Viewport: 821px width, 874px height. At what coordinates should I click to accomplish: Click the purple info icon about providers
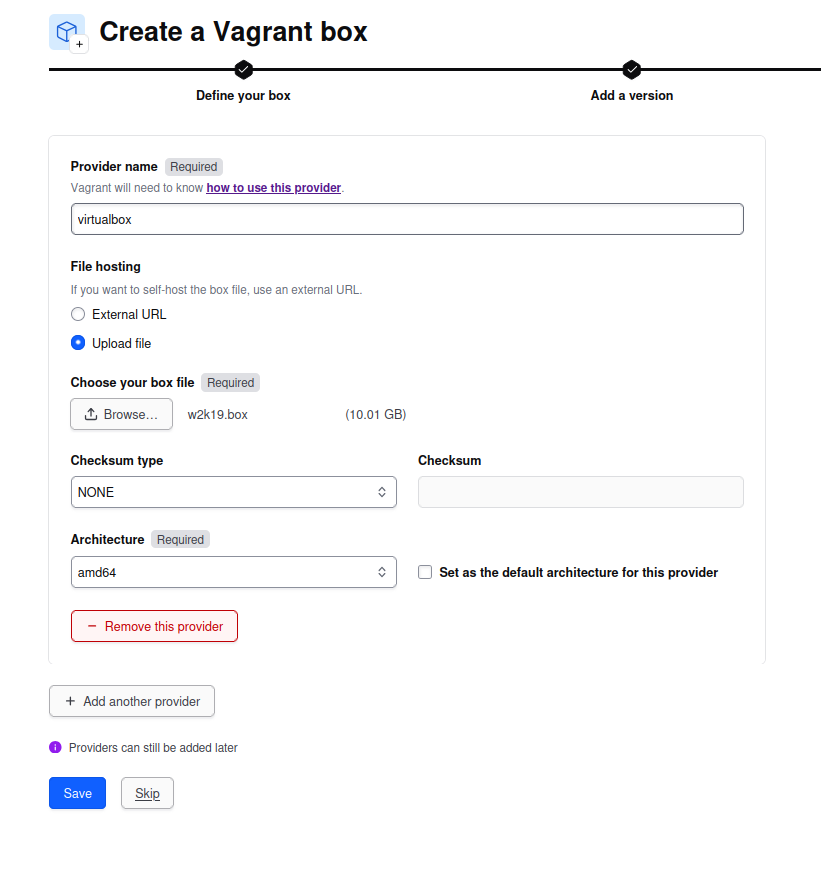click(x=55, y=747)
